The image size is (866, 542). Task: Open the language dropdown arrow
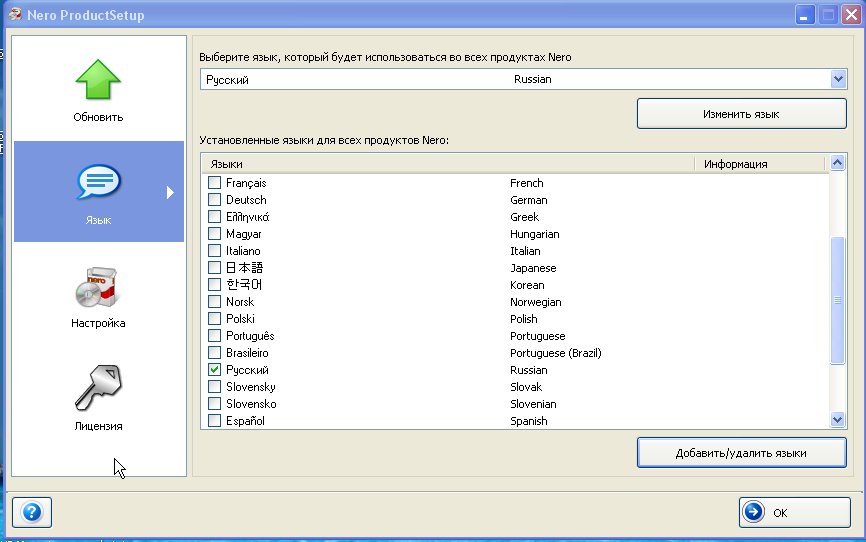click(x=838, y=79)
